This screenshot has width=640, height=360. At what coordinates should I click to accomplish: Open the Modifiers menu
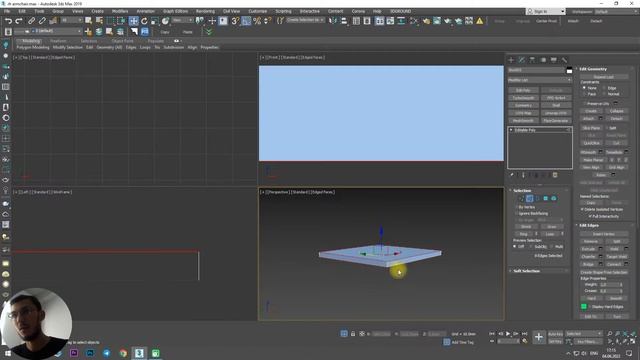click(x=120, y=11)
